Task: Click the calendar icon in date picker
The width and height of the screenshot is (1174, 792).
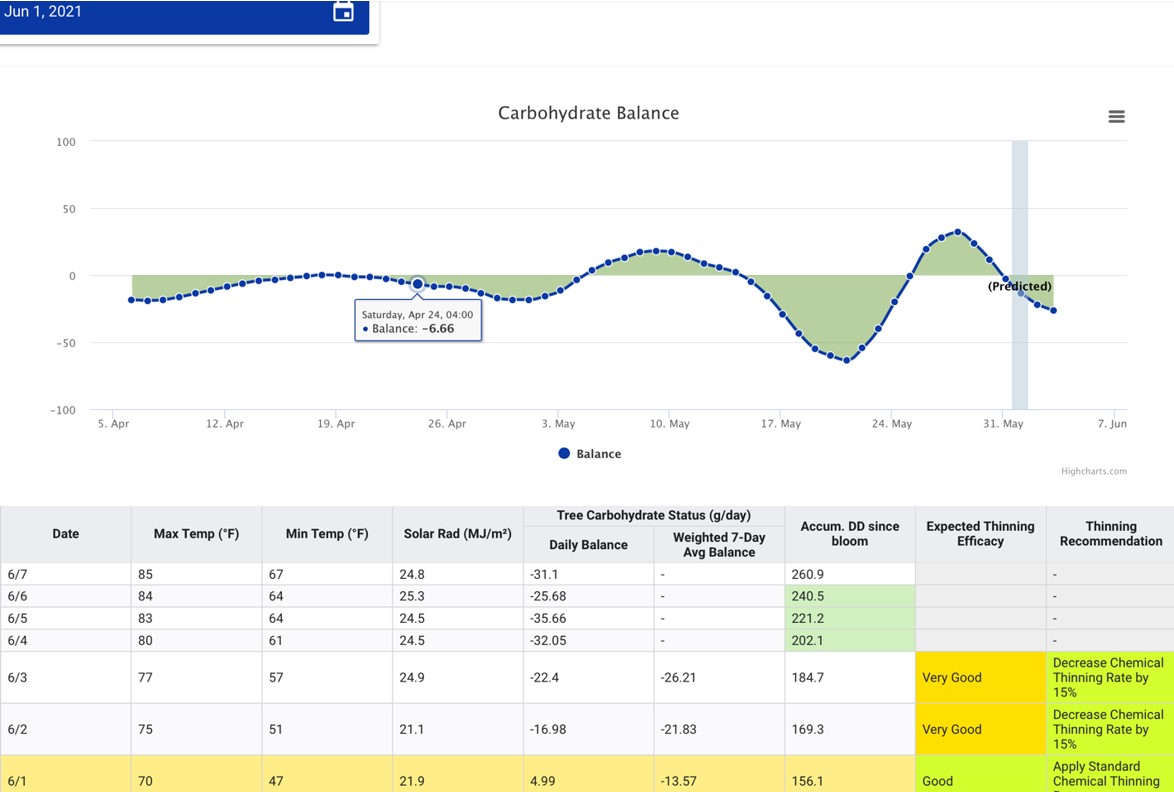Action: [343, 12]
